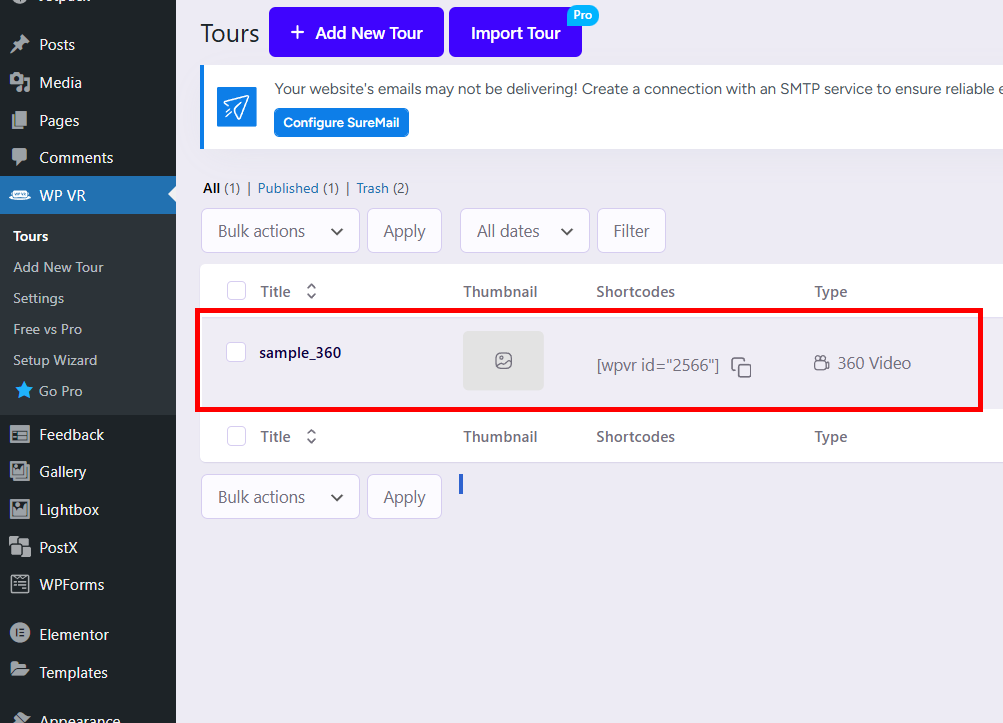The width and height of the screenshot is (1003, 723).
Task: Copy the wpvr shortcode with copy icon
Action: tap(741, 367)
